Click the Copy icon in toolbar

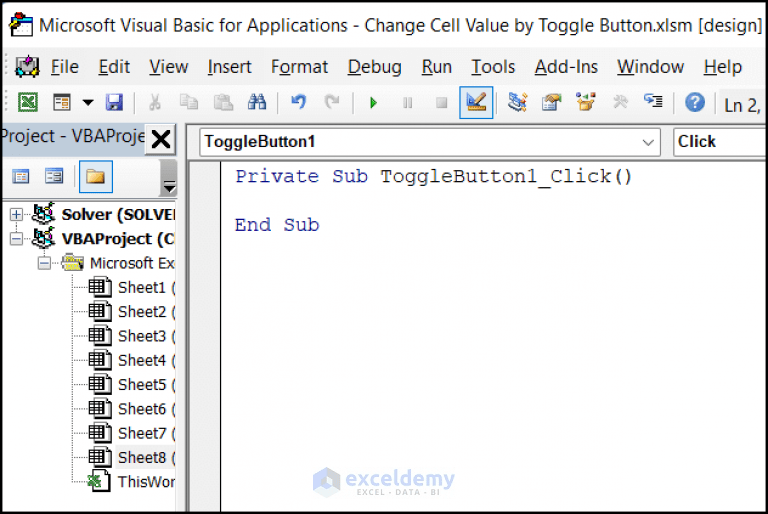[189, 102]
